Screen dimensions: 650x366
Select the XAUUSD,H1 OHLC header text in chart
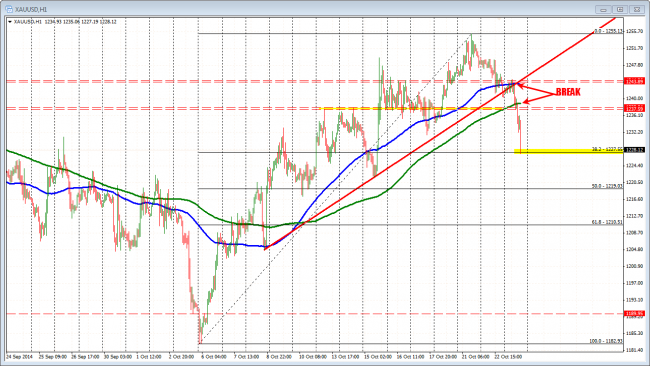pyautogui.click(x=65, y=22)
